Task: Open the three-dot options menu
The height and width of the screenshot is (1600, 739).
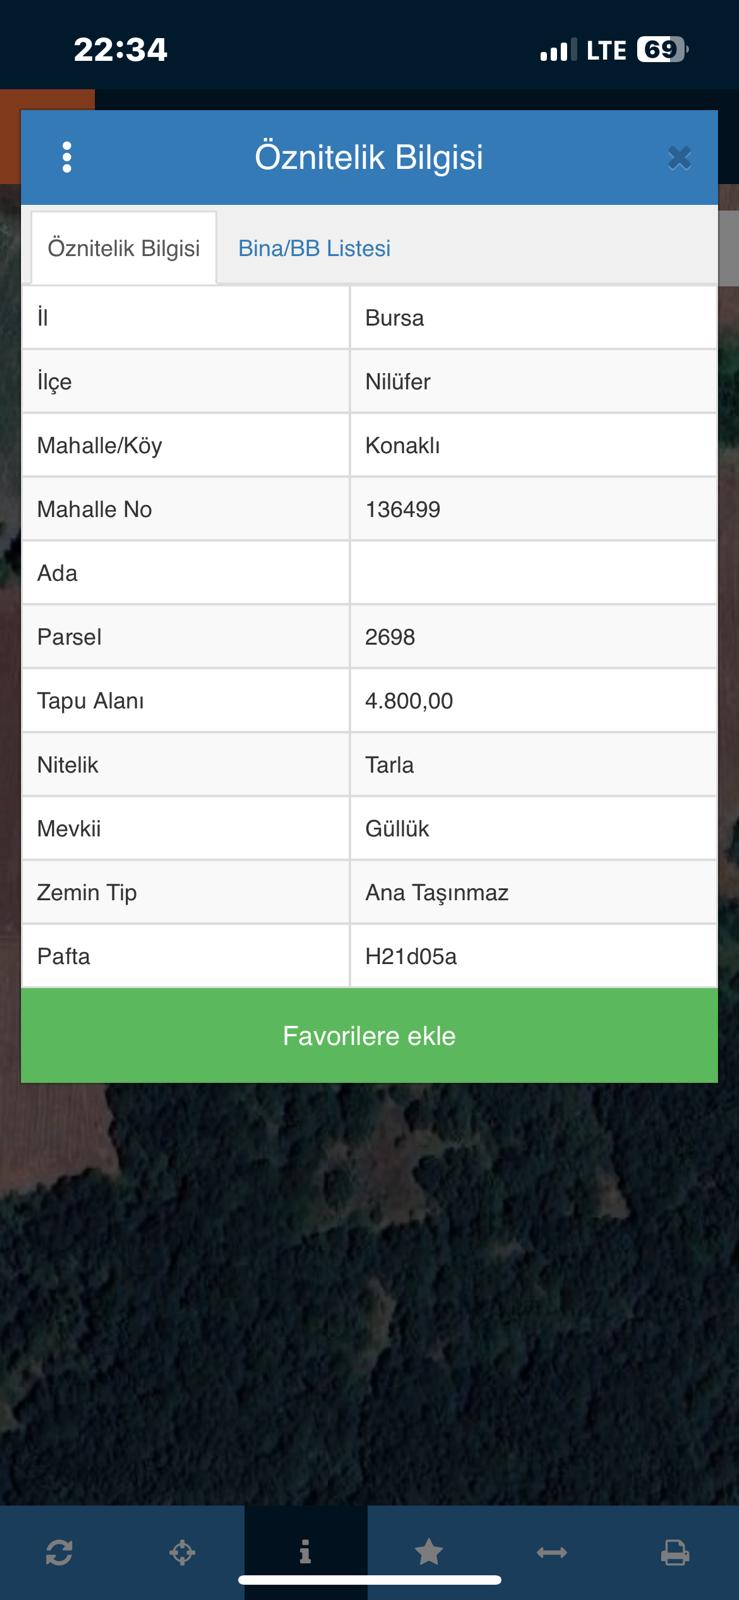Action: point(67,157)
